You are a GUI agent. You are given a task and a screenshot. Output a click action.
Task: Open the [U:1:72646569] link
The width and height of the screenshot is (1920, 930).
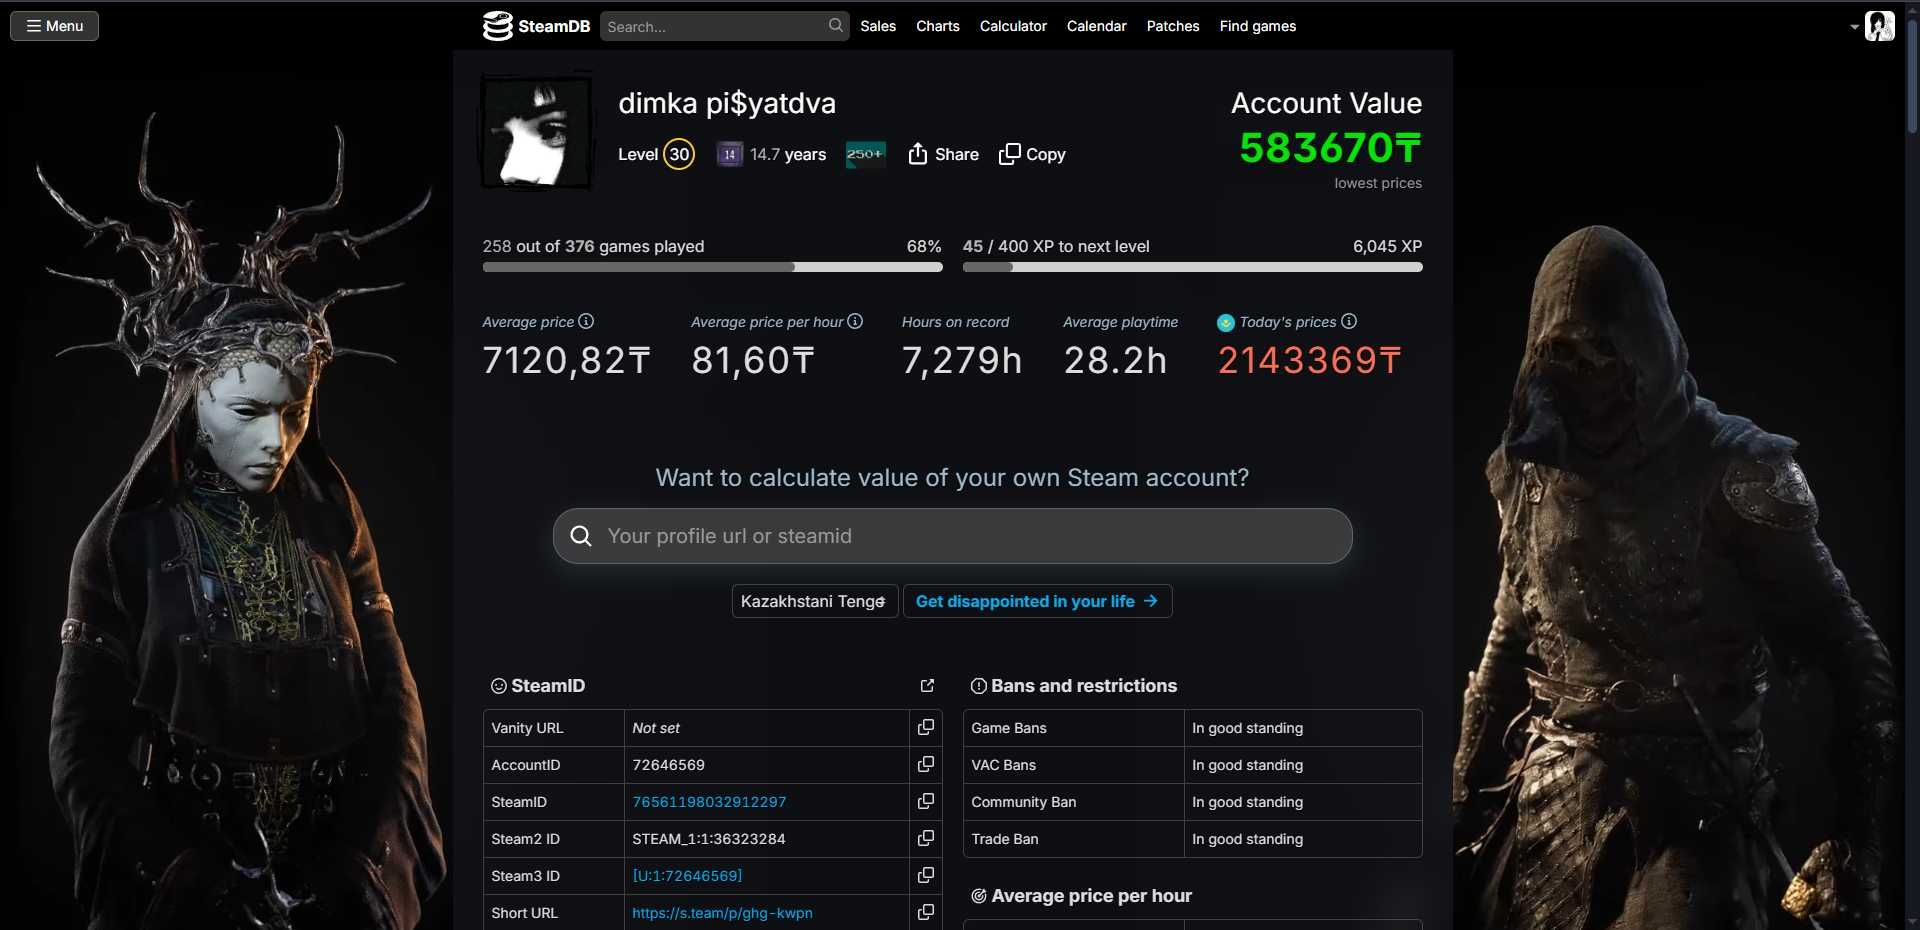(x=687, y=876)
